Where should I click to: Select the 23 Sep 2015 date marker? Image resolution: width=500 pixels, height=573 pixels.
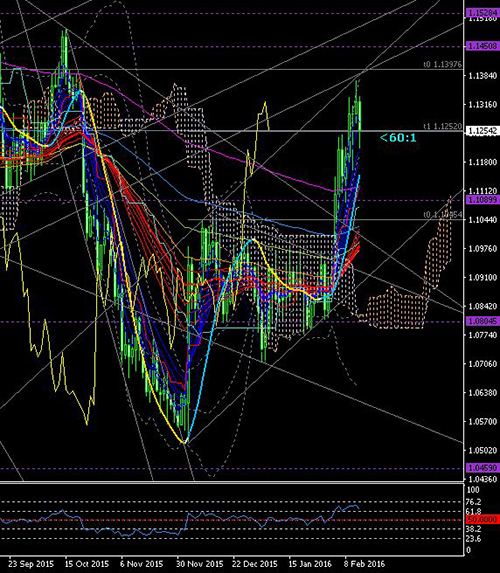31,563
